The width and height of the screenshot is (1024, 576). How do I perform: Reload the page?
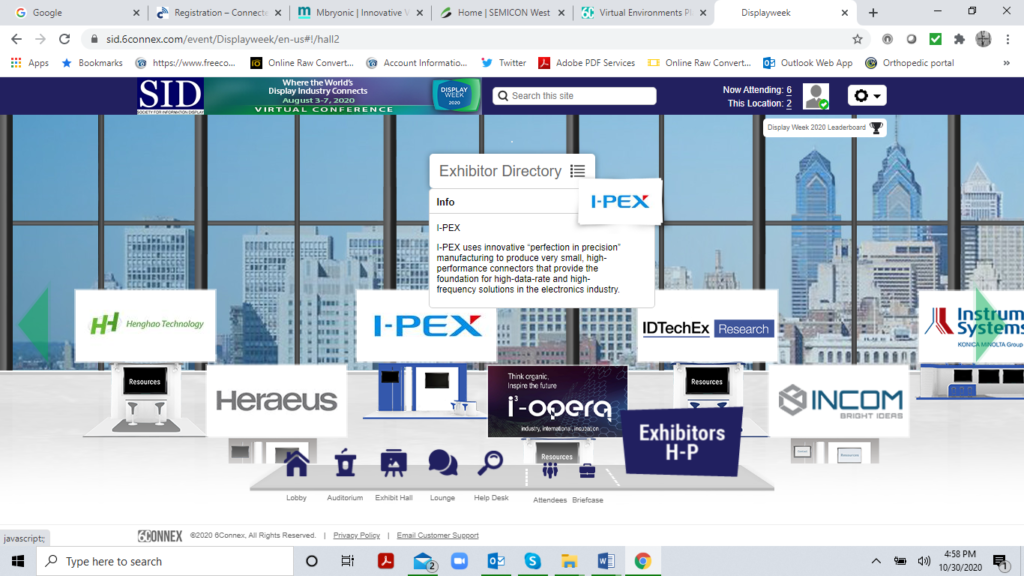pyautogui.click(x=64, y=39)
